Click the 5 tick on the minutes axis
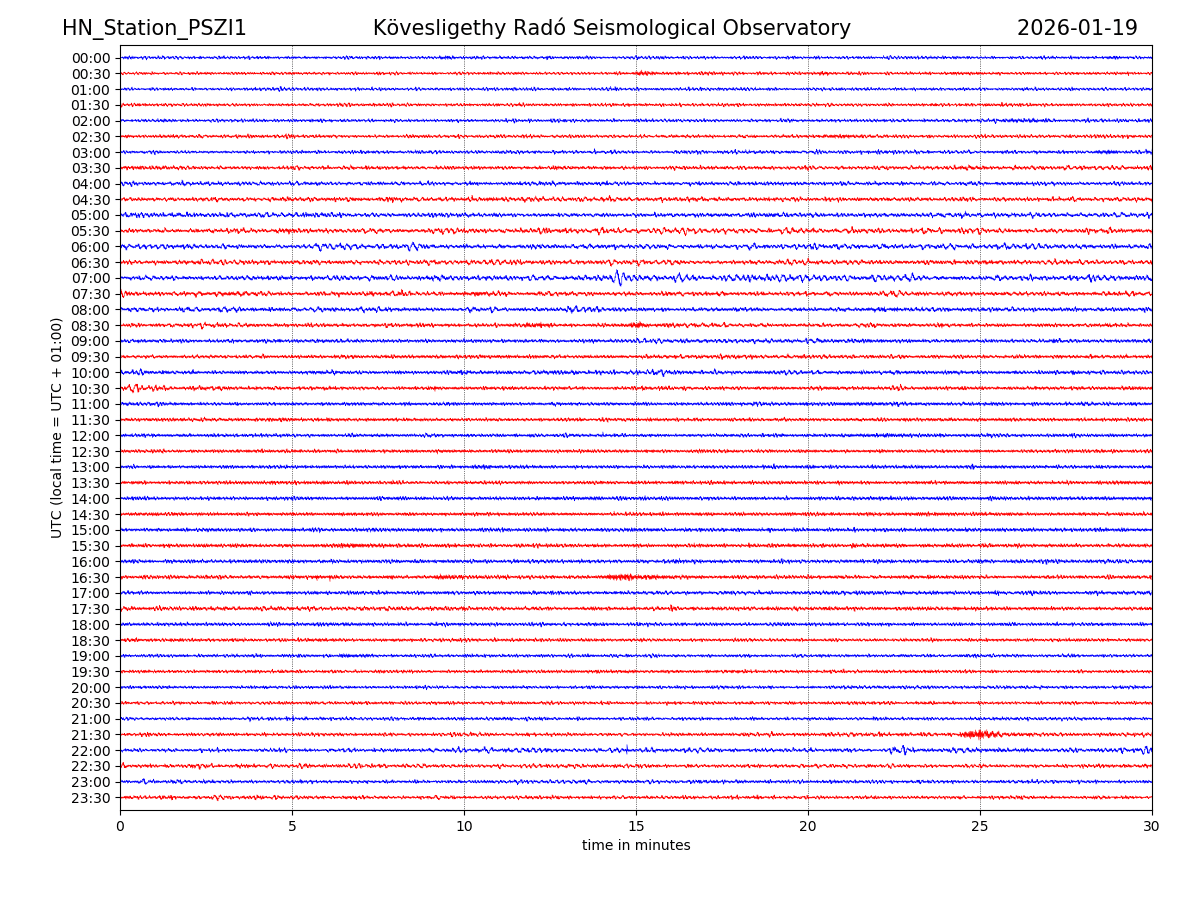This screenshot has height=900, width=1200. click(292, 826)
